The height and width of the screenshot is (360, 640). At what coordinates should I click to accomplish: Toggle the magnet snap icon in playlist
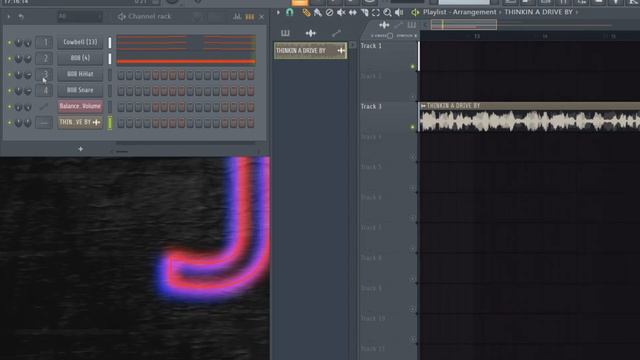[x=290, y=12]
